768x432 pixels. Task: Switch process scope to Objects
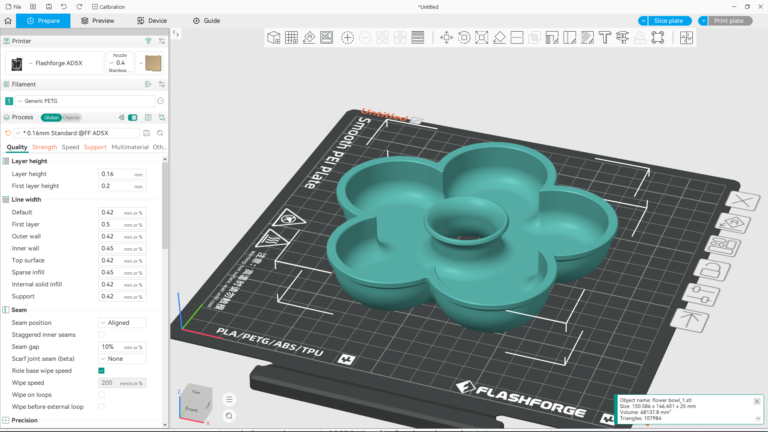(71, 118)
